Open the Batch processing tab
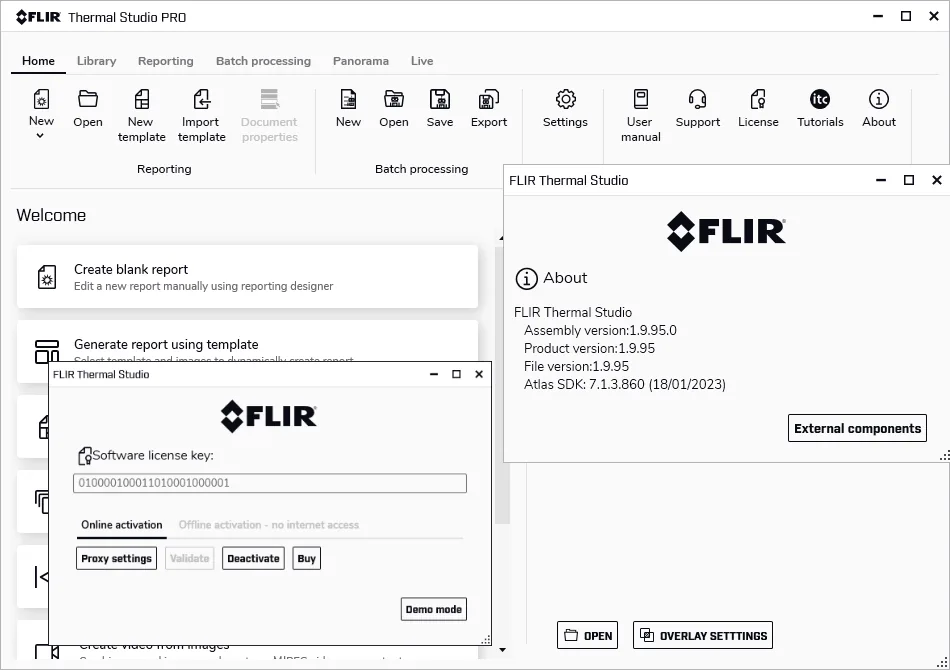This screenshot has height=670, width=950. (x=263, y=61)
